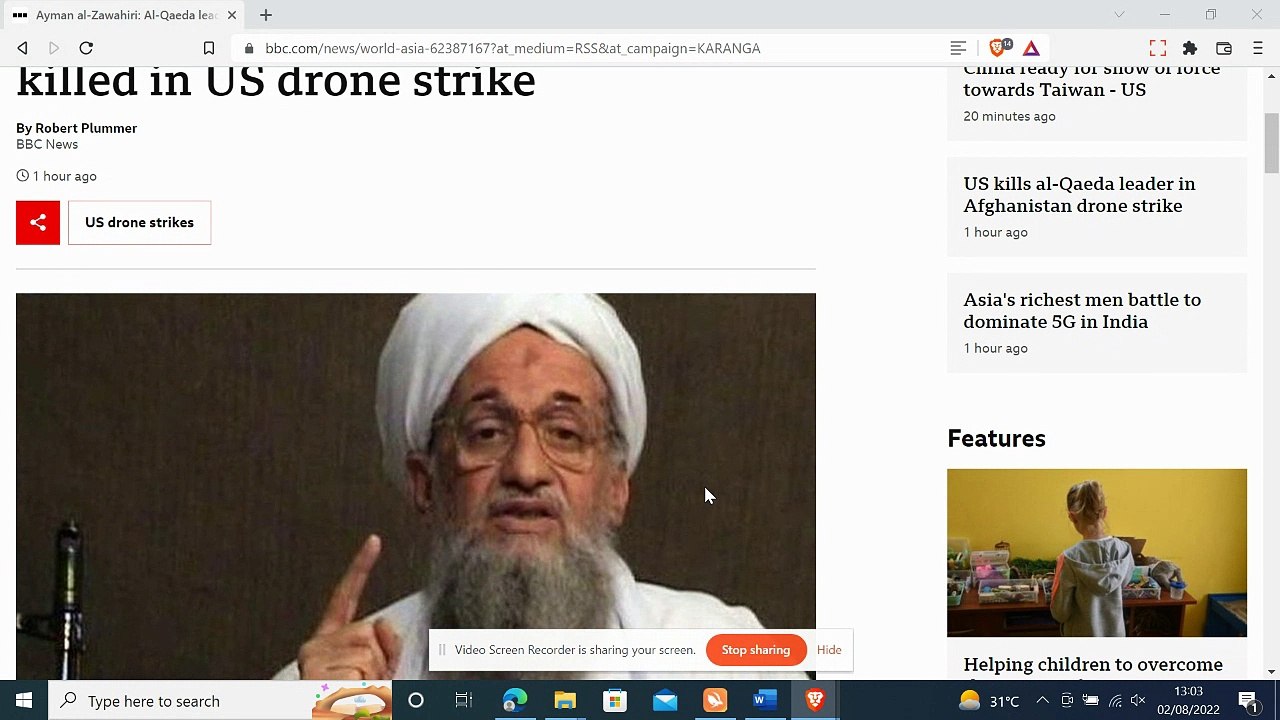
Task: Click the address bar URL
Action: (x=512, y=48)
